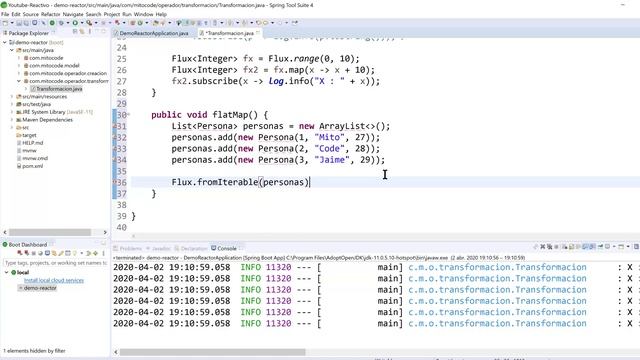This screenshot has height=360, width=640.
Task: Select Transformacion.java in Package Explorer
Action: point(59,89)
